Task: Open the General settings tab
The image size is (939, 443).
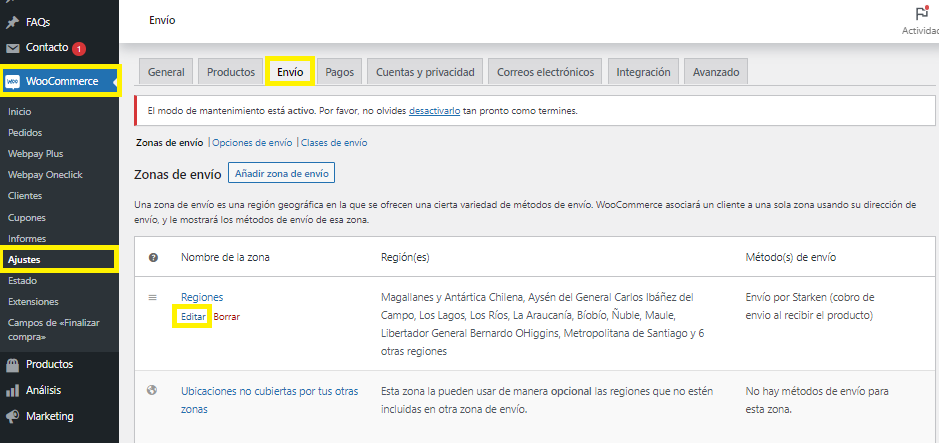Action: (x=166, y=72)
